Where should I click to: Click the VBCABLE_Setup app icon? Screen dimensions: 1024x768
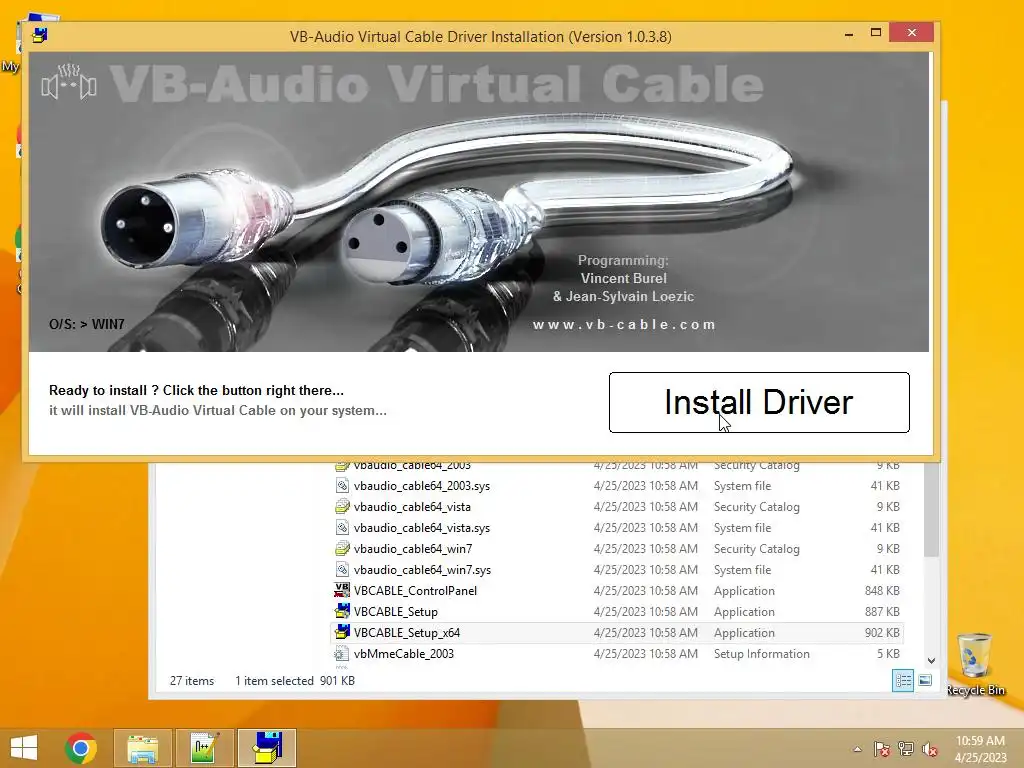point(342,611)
